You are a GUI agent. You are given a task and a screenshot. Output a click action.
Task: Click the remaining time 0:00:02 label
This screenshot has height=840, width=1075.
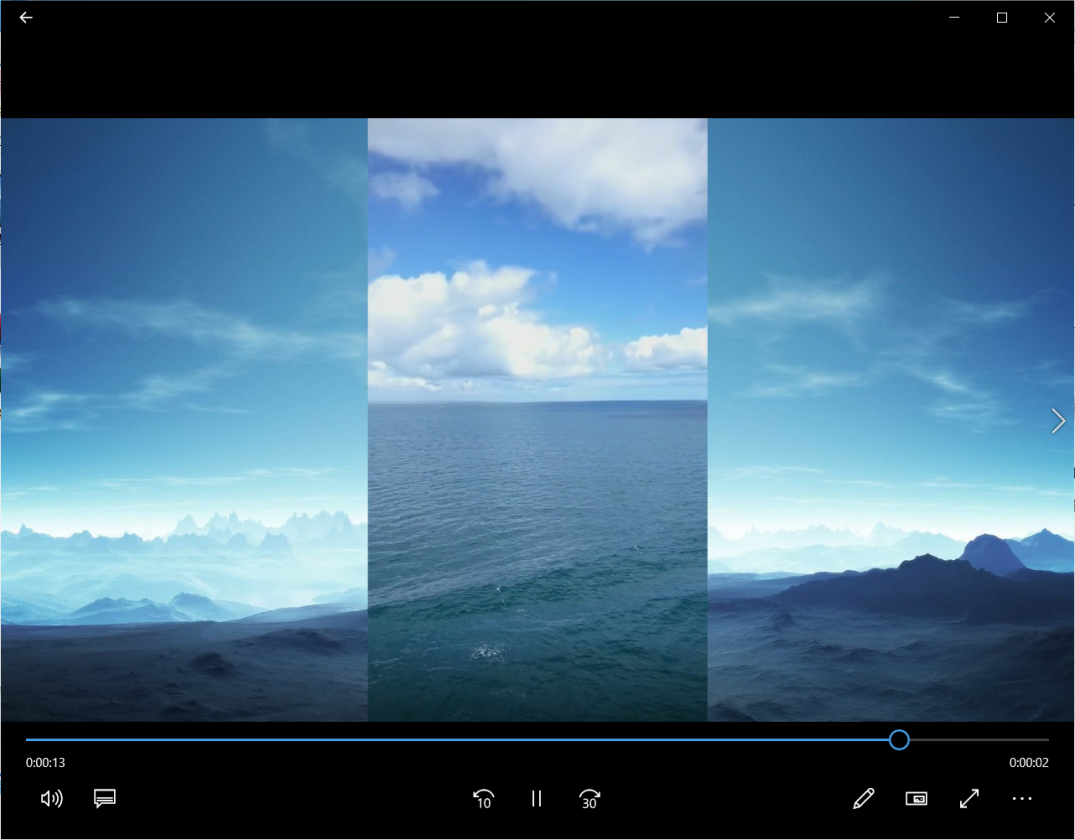pyautogui.click(x=1028, y=763)
